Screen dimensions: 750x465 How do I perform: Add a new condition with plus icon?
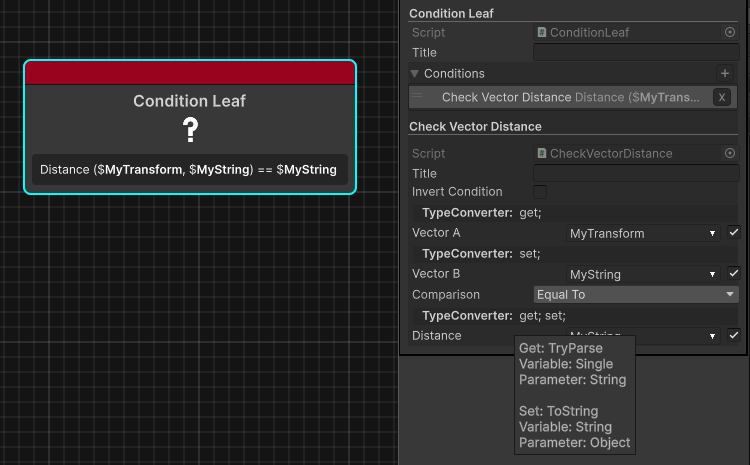click(725, 73)
